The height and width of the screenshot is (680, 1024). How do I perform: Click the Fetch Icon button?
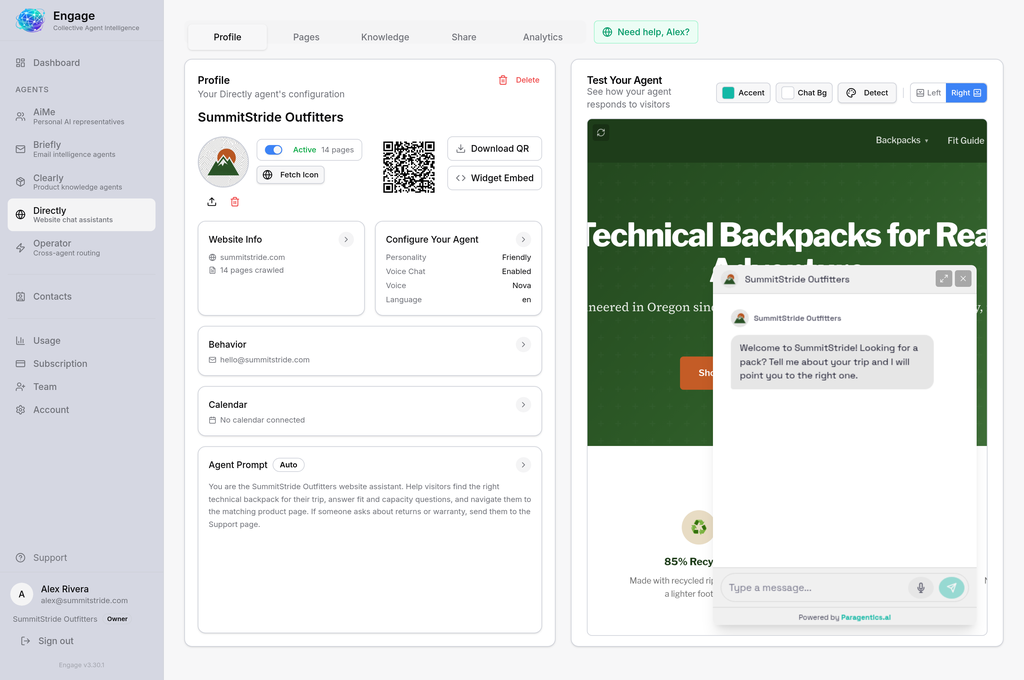coord(291,175)
